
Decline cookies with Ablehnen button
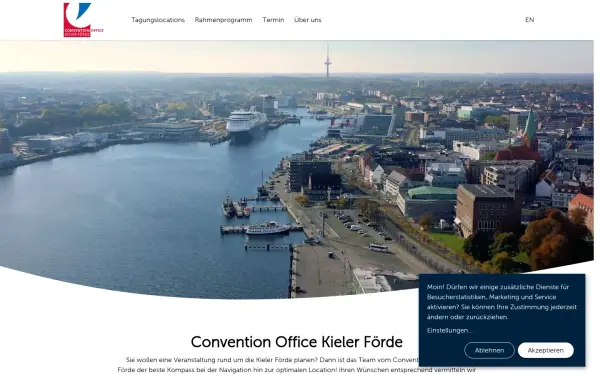tap(489, 350)
